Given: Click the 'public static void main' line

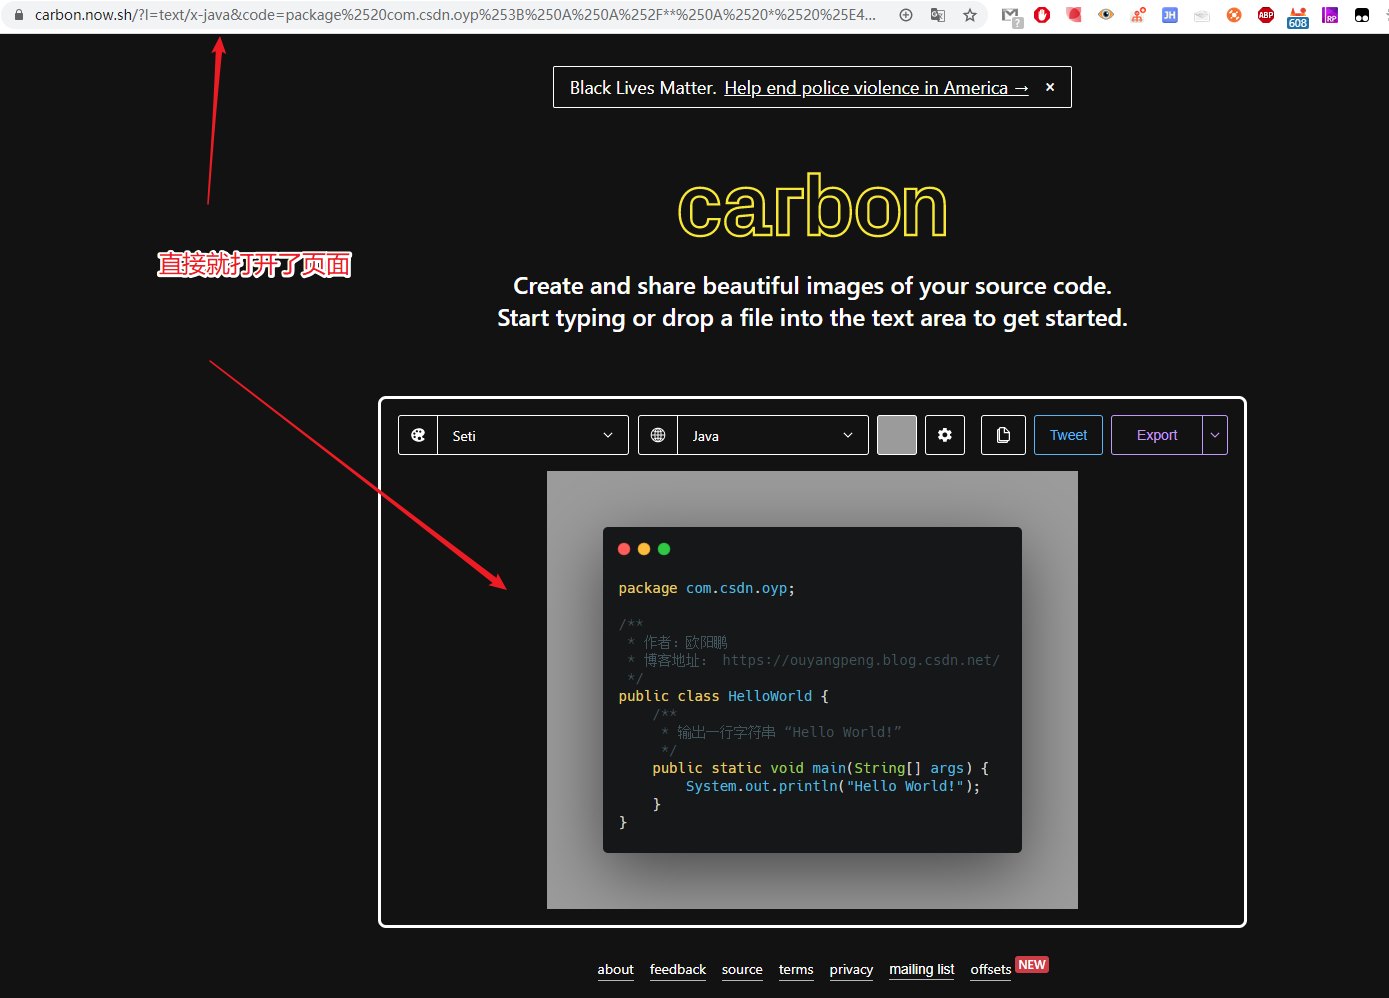Looking at the screenshot, I should [820, 768].
